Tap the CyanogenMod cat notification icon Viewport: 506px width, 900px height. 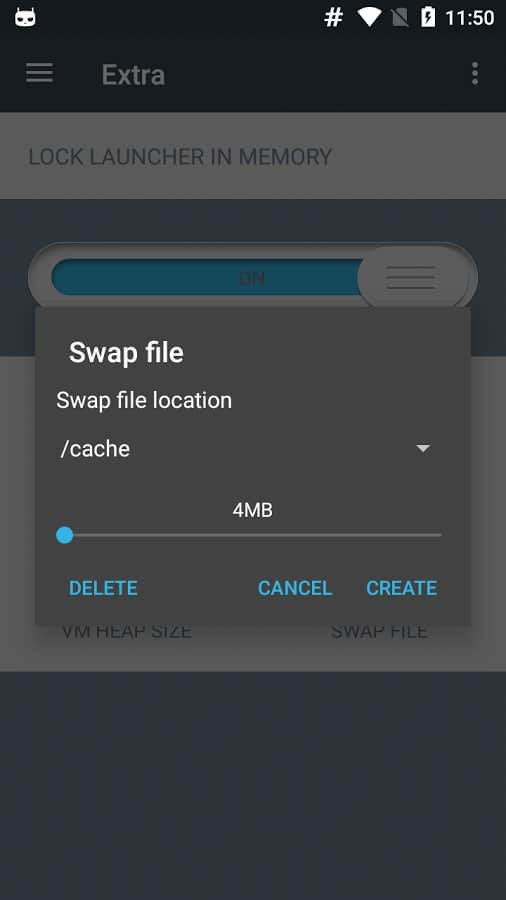[25, 17]
